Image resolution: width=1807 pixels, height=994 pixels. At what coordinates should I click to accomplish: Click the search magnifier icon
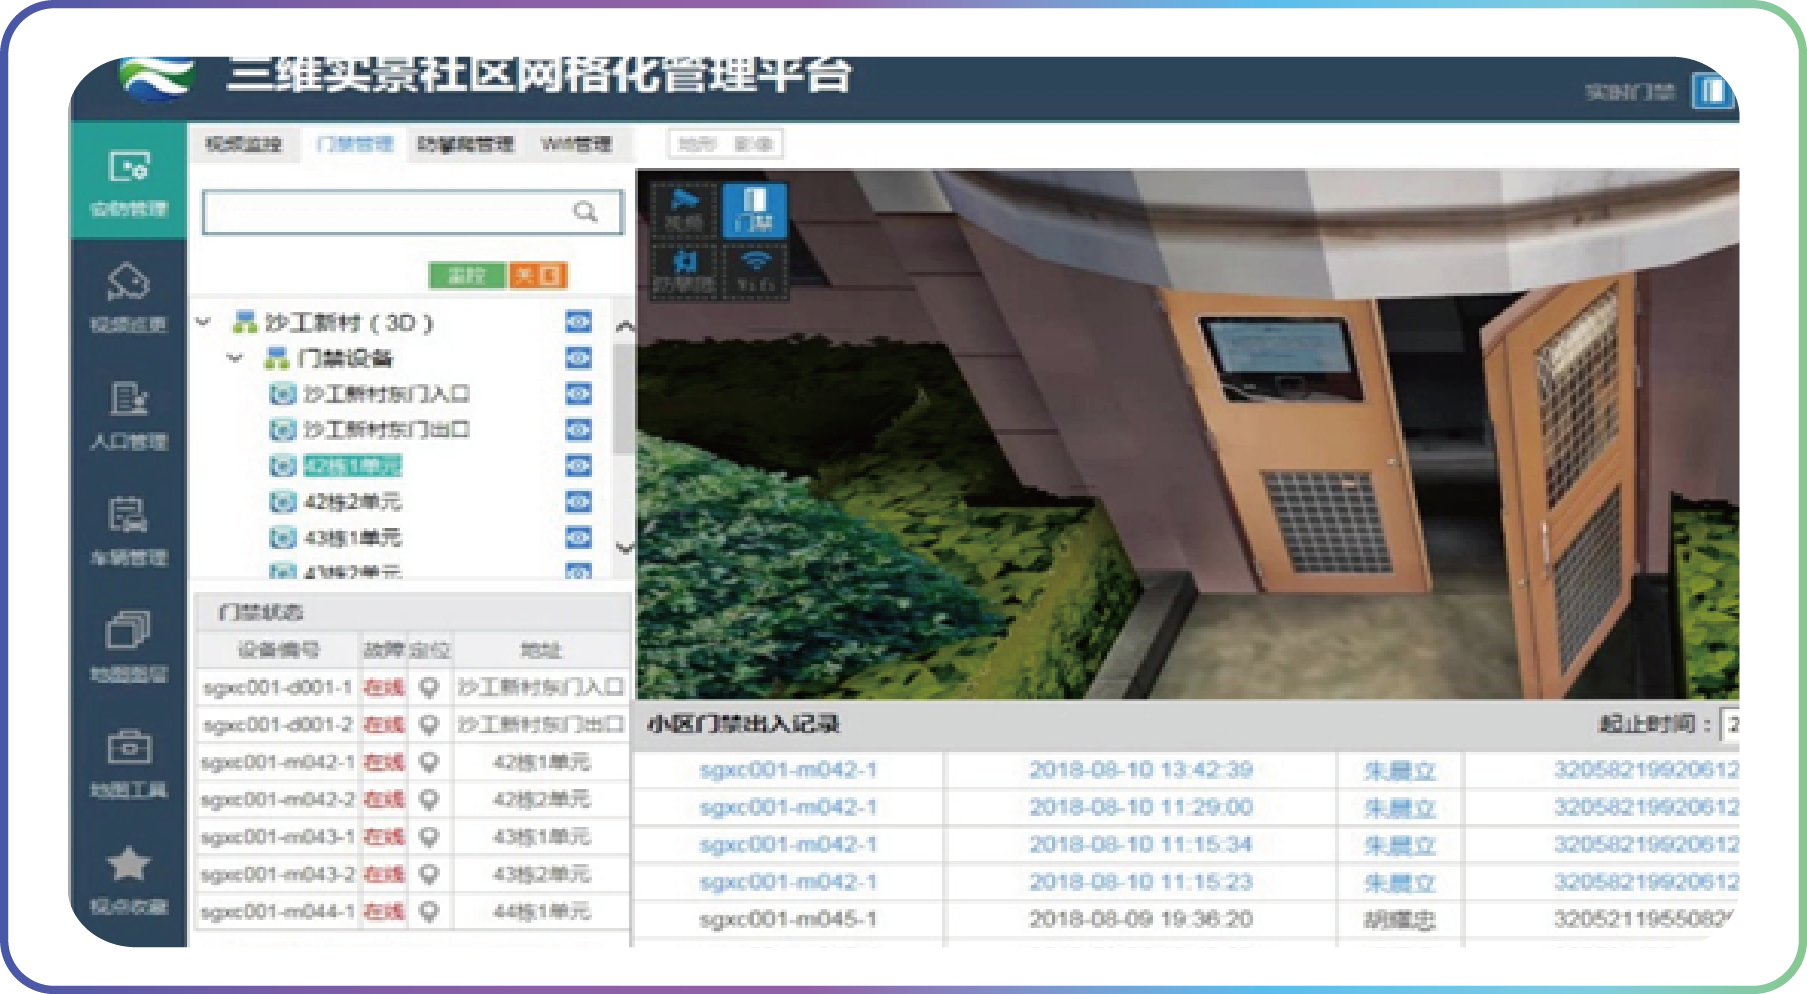[585, 212]
